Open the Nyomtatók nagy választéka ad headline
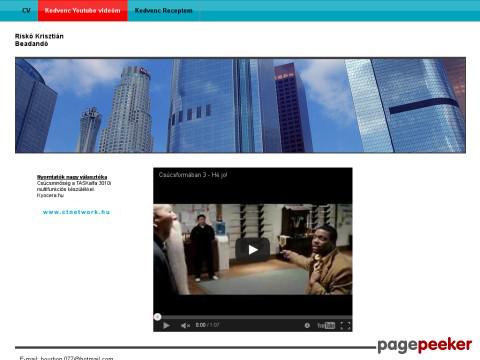Viewport: 480px width, 360px height. (x=72, y=177)
